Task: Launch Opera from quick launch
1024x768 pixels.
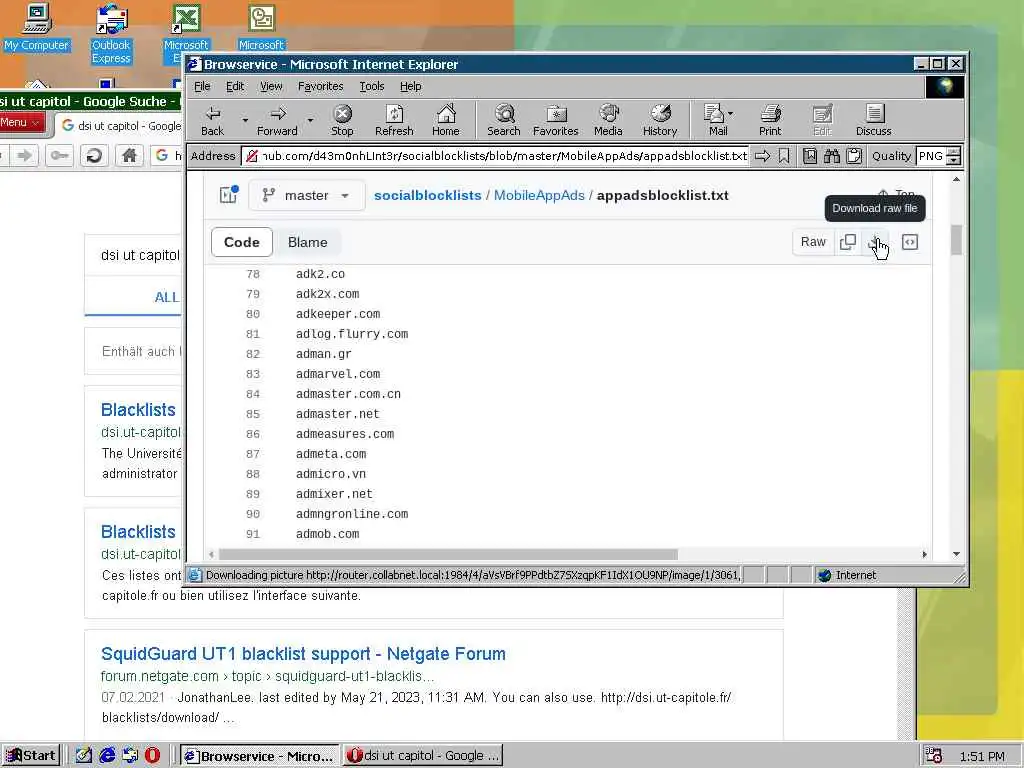Action: pos(152,756)
